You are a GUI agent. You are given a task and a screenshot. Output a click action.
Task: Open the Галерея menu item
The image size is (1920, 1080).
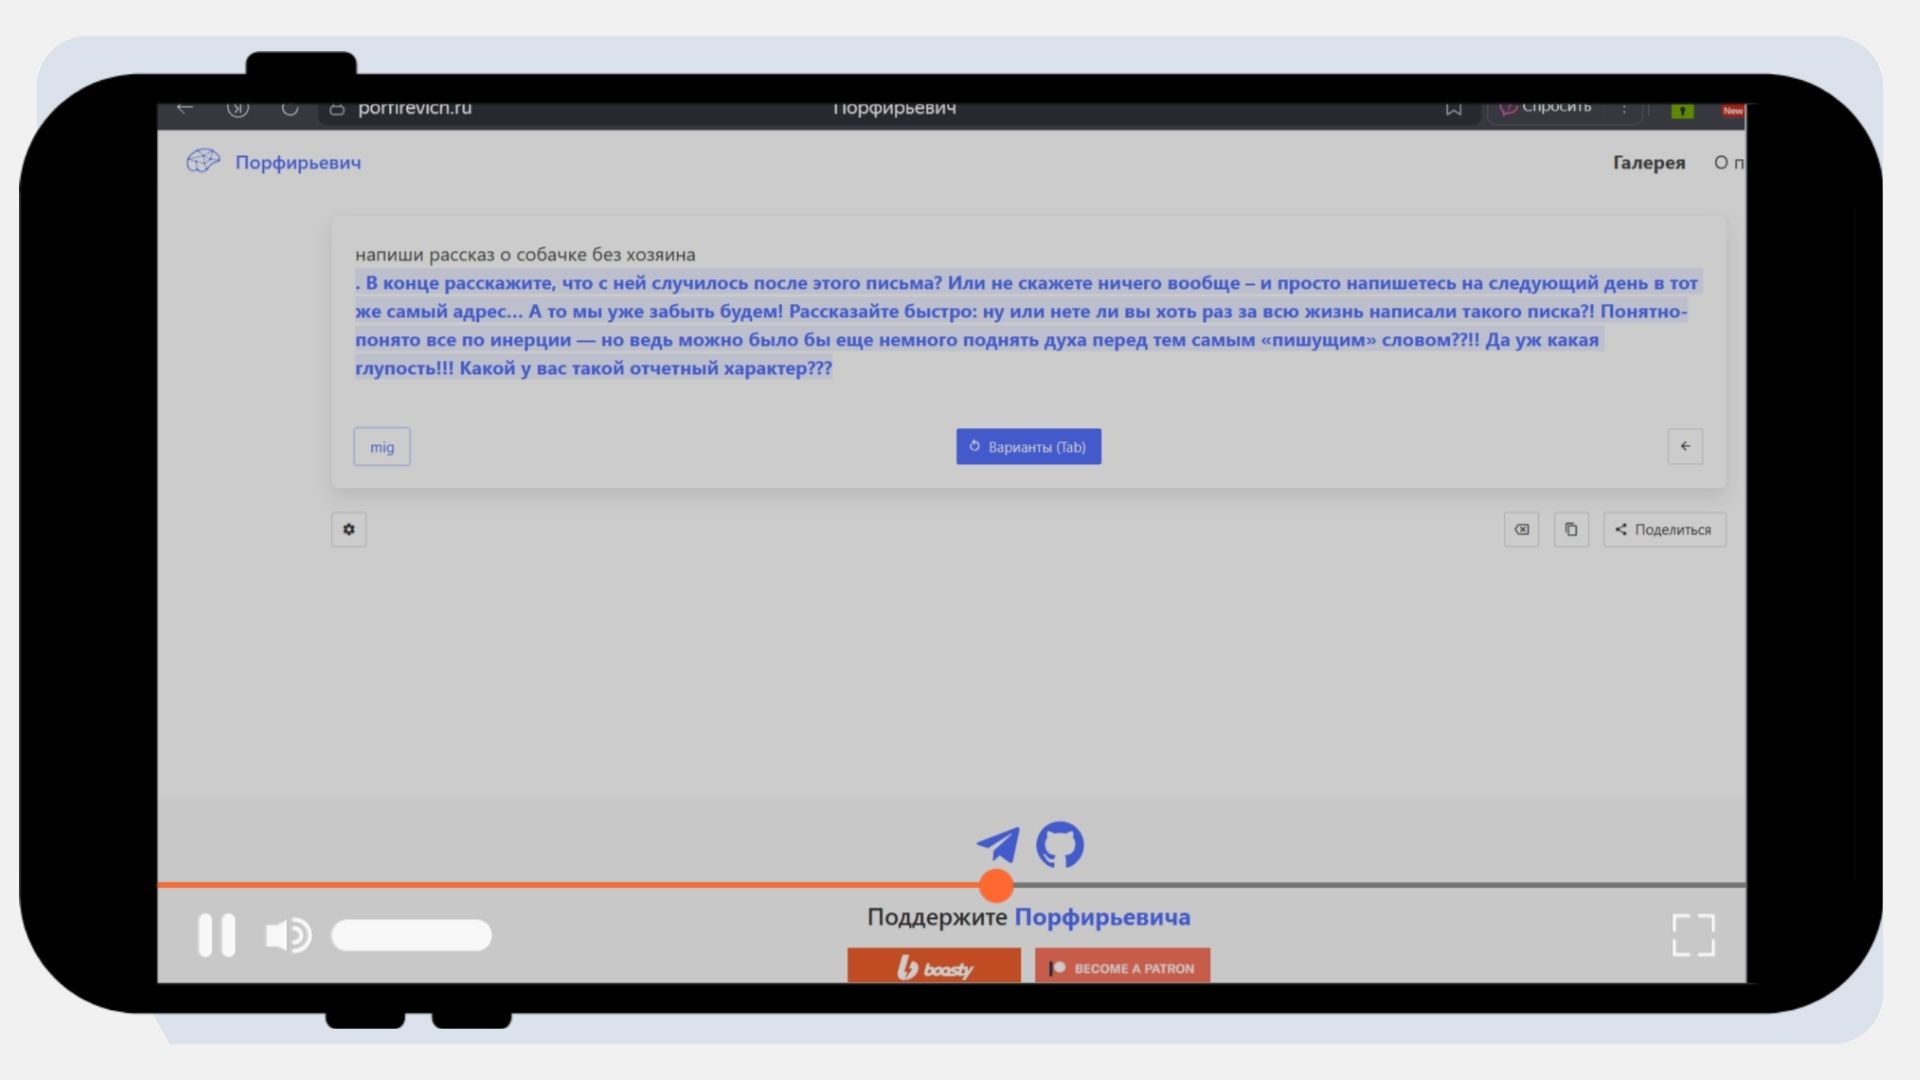pos(1648,162)
